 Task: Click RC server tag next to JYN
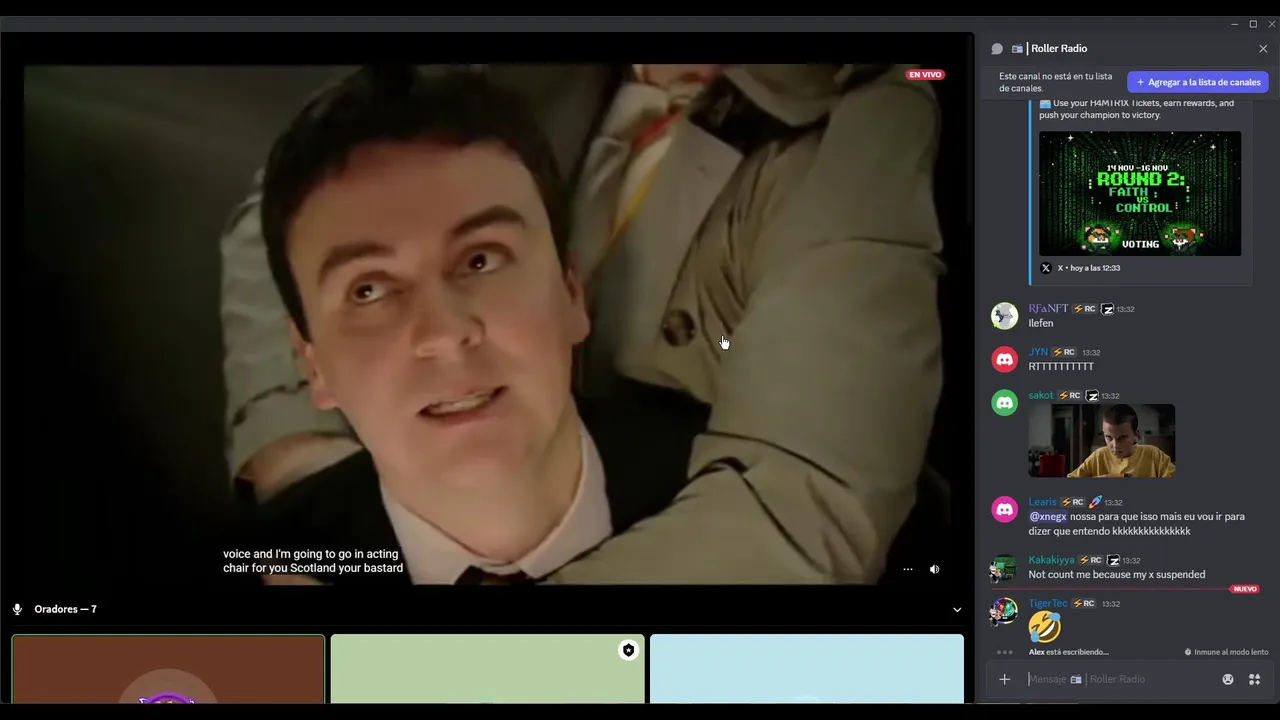pos(1064,352)
